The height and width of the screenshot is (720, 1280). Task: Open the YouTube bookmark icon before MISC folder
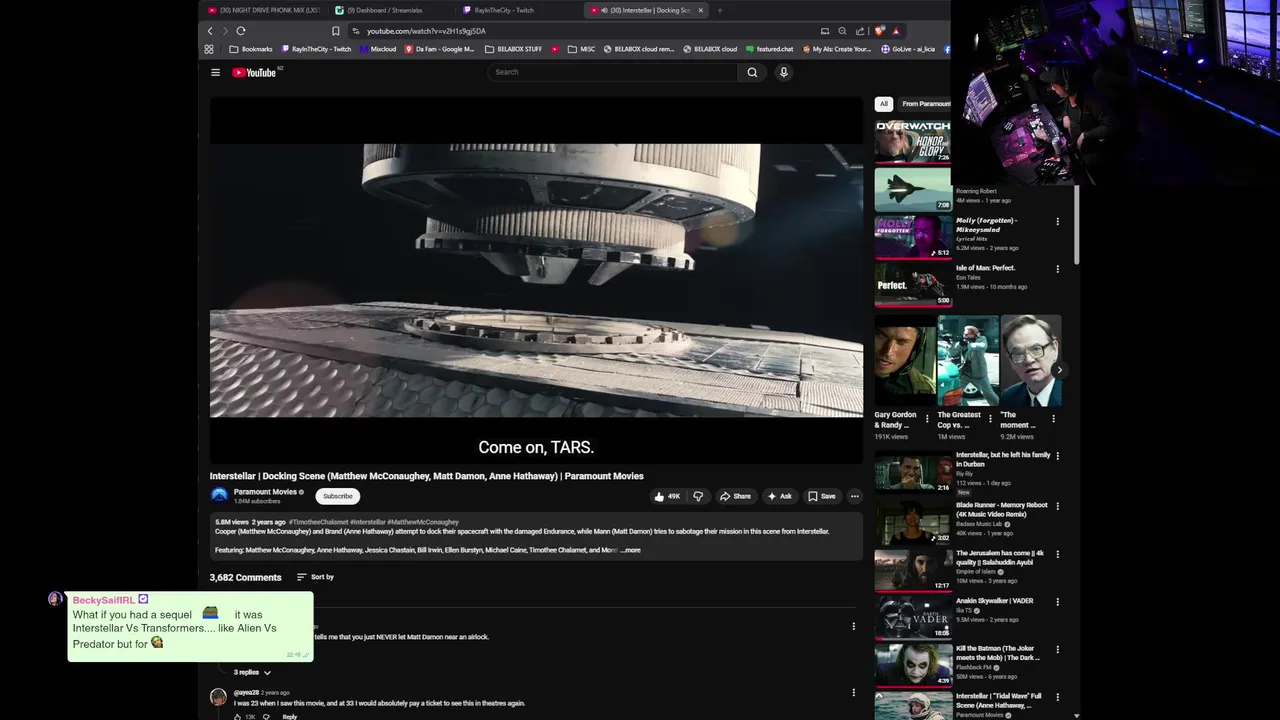[555, 49]
